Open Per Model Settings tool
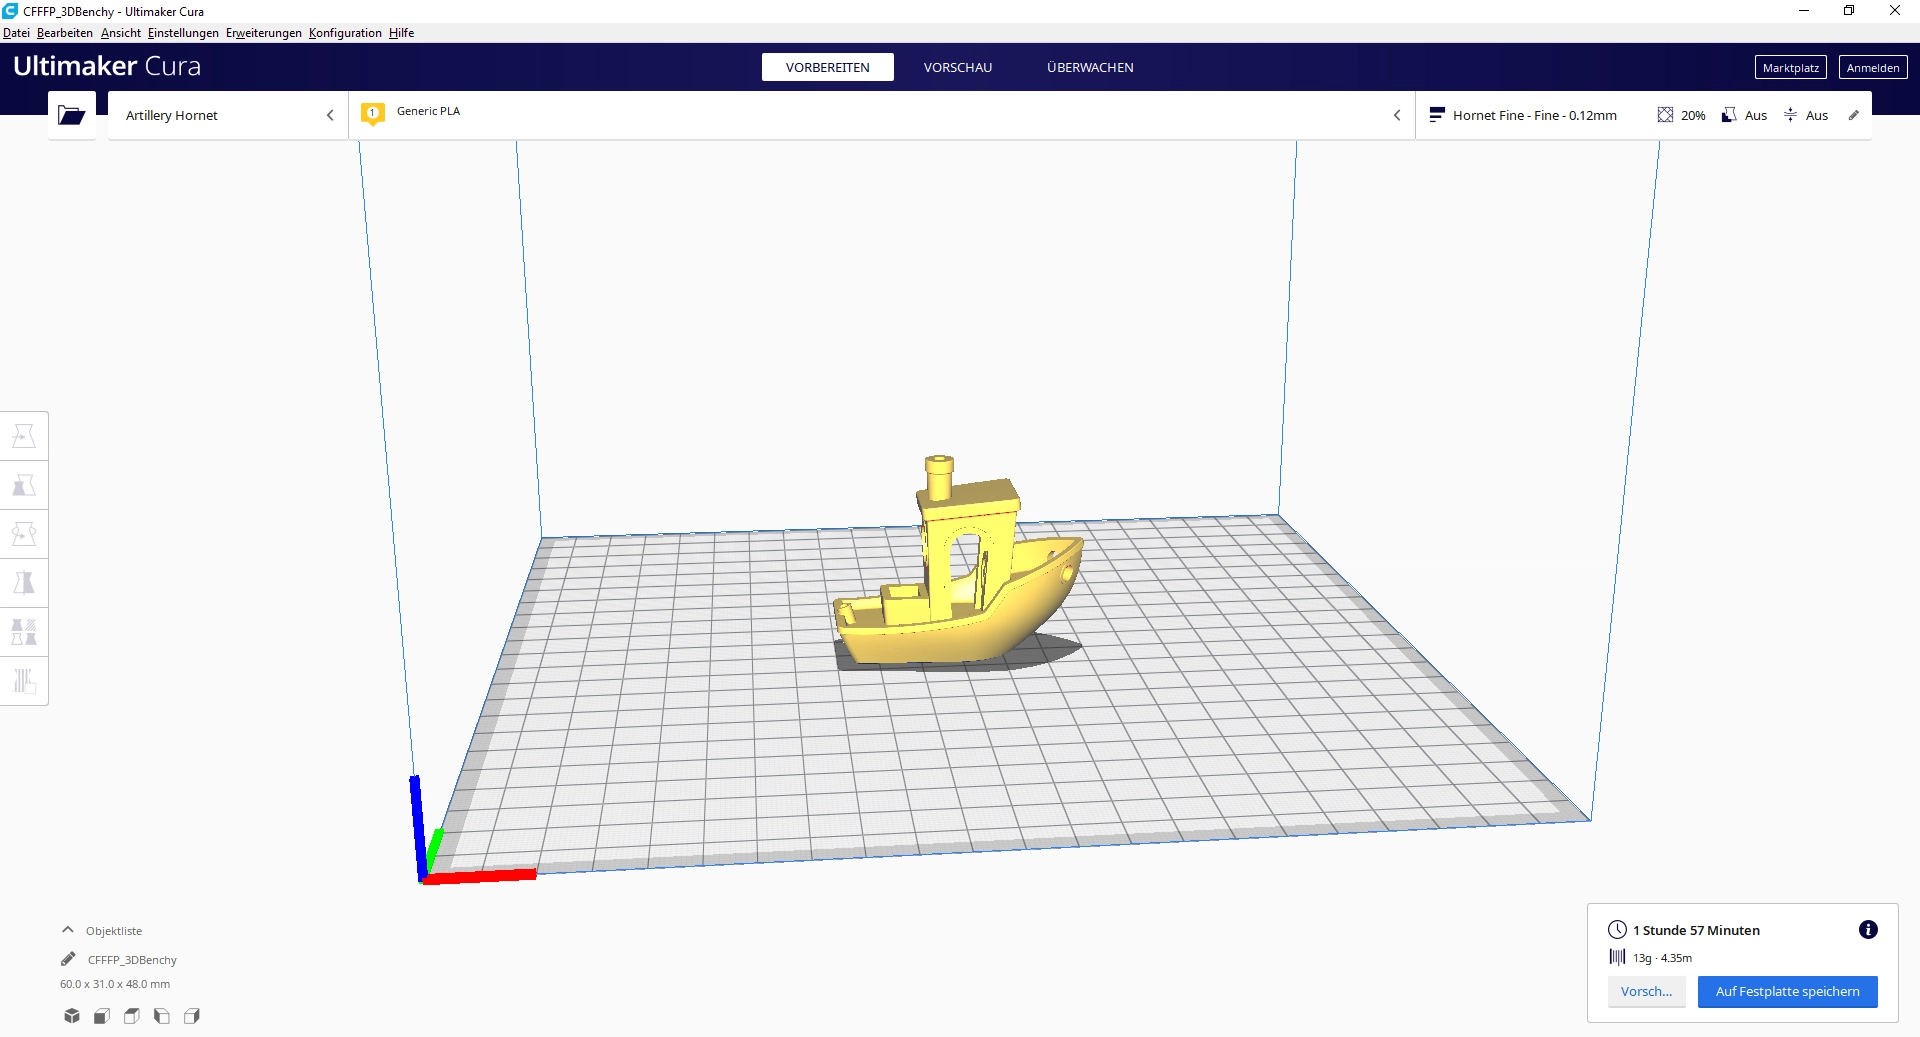 [24, 632]
